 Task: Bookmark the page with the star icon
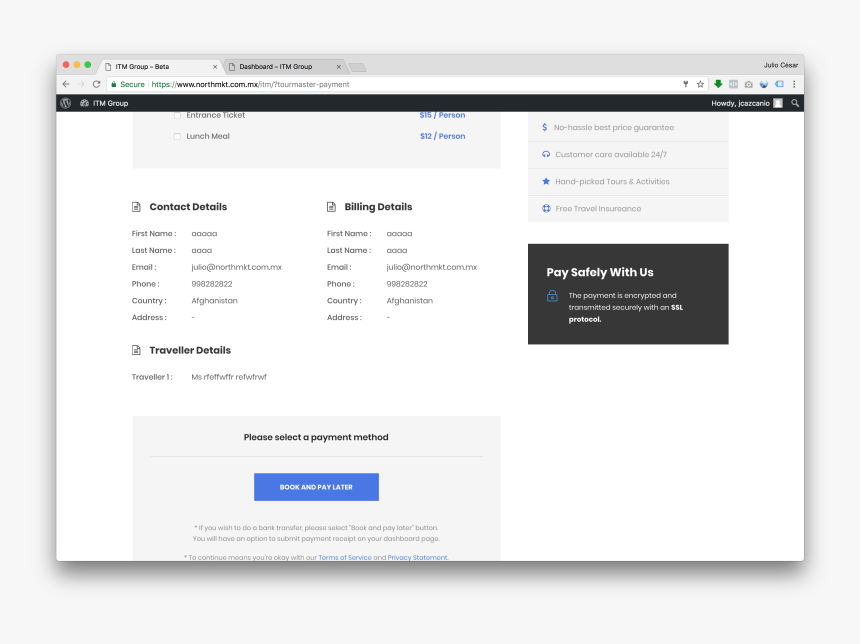700,84
